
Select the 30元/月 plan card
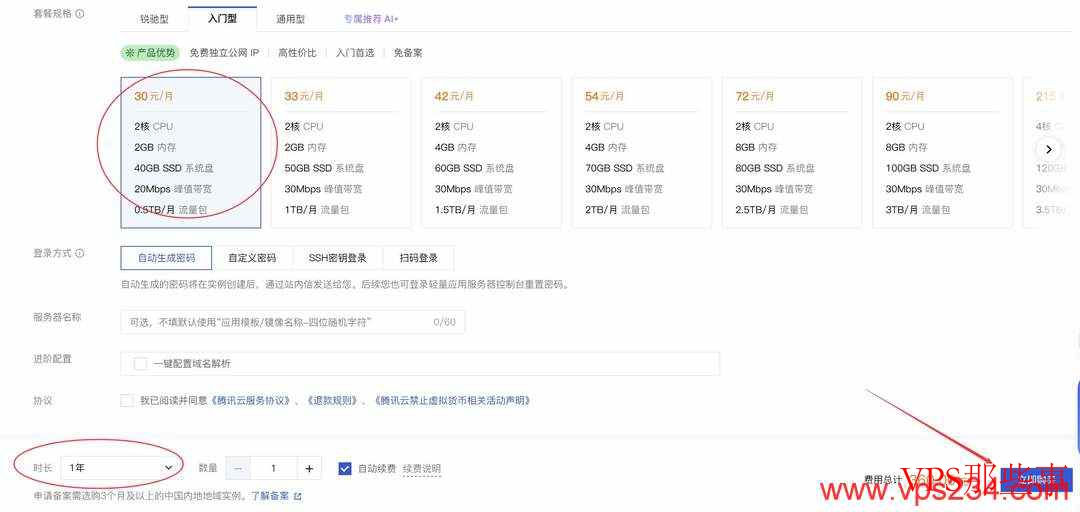tap(191, 152)
